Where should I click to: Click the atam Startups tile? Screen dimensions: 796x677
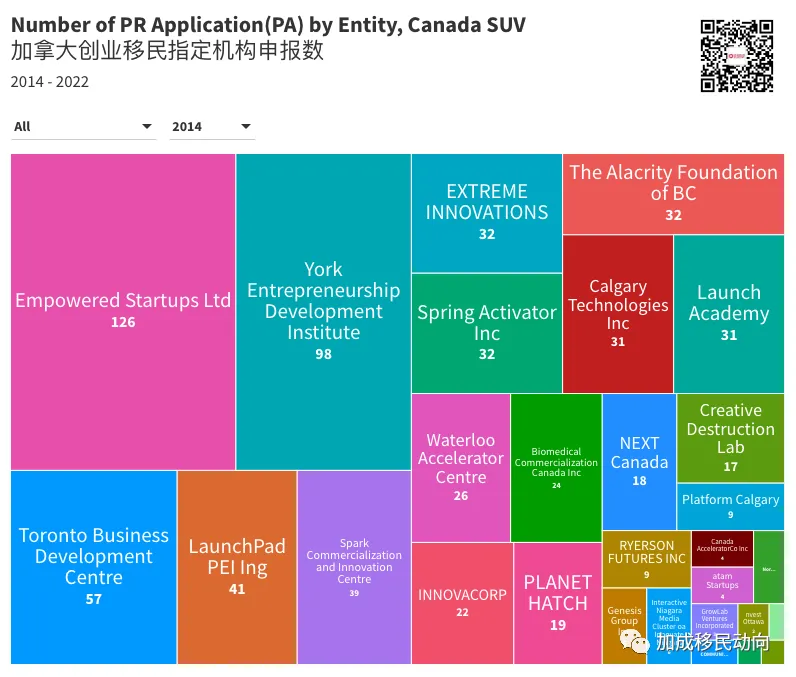(x=722, y=585)
